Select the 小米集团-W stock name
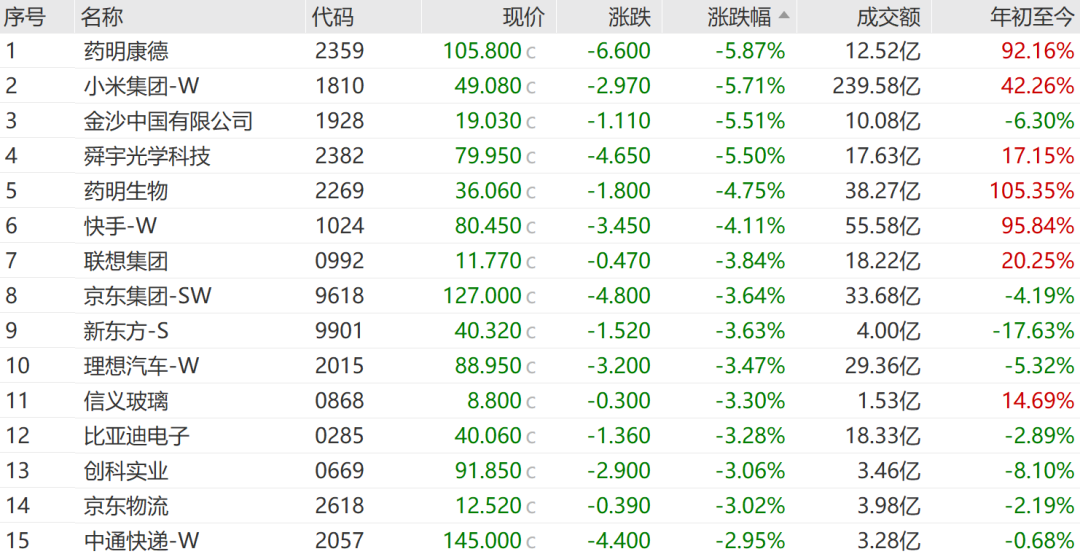Screen dimensions: 1080x554 click(x=141, y=86)
